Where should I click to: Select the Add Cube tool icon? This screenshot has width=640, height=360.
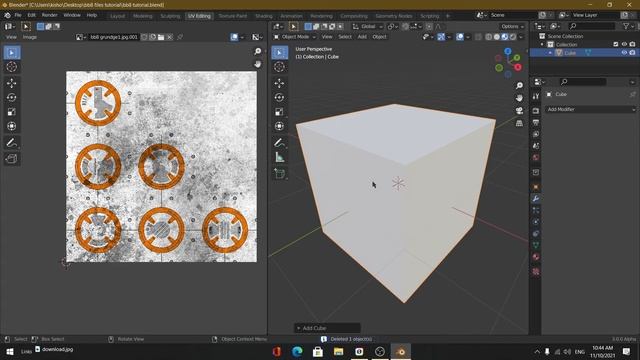[x=280, y=173]
